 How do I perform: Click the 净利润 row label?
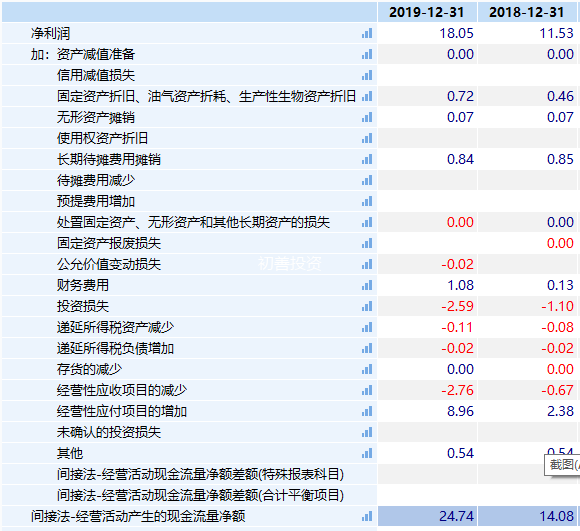[x=50, y=33]
